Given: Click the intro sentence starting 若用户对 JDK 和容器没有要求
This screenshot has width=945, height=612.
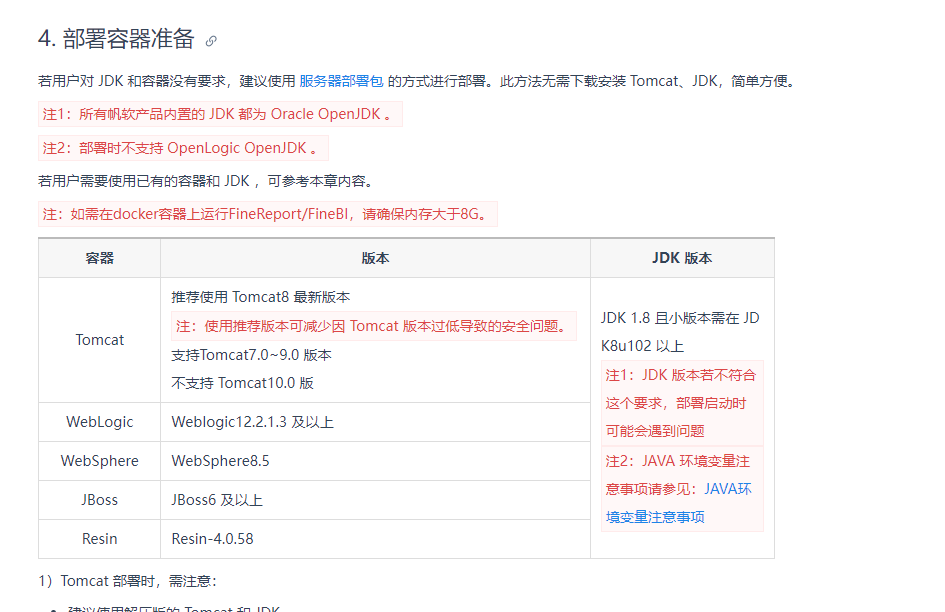Looking at the screenshot, I should point(417,81).
